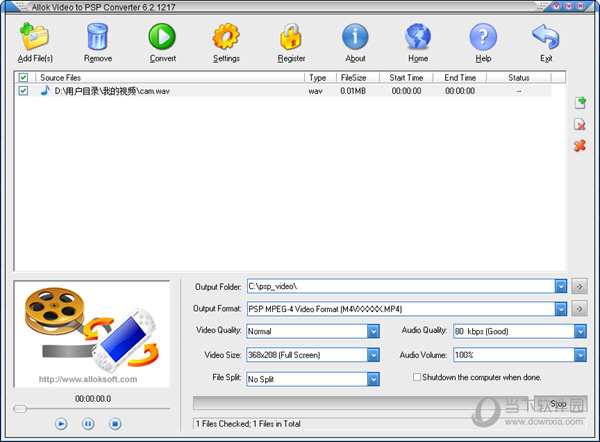The image size is (600, 442).
Task: Click the 1 Files Checked status text
Action: click(x=248, y=424)
